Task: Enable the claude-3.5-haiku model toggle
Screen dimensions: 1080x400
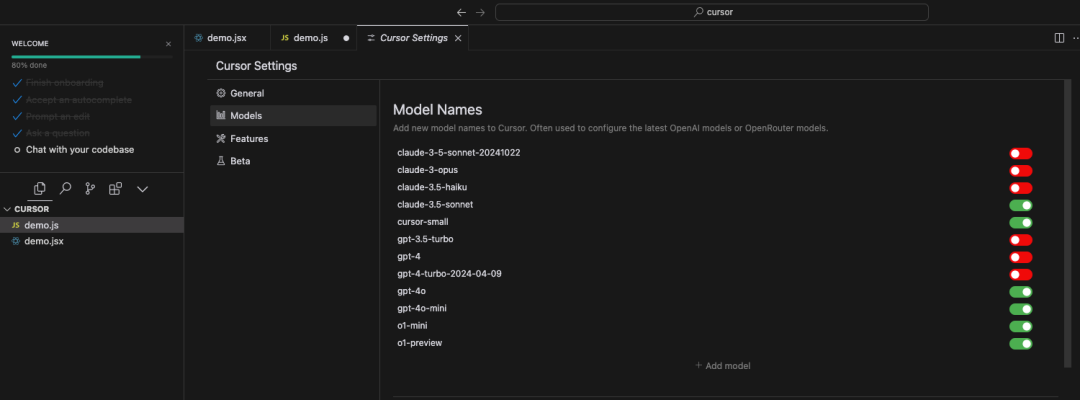Action: pyautogui.click(x=1021, y=187)
